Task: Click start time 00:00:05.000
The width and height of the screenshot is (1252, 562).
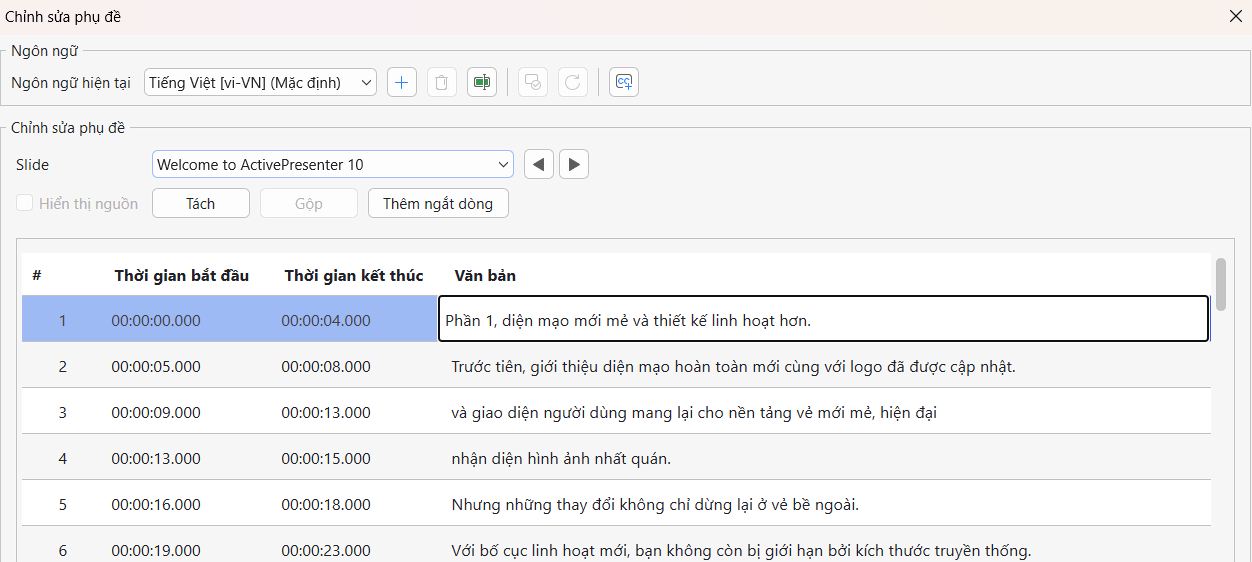Action: click(x=156, y=366)
